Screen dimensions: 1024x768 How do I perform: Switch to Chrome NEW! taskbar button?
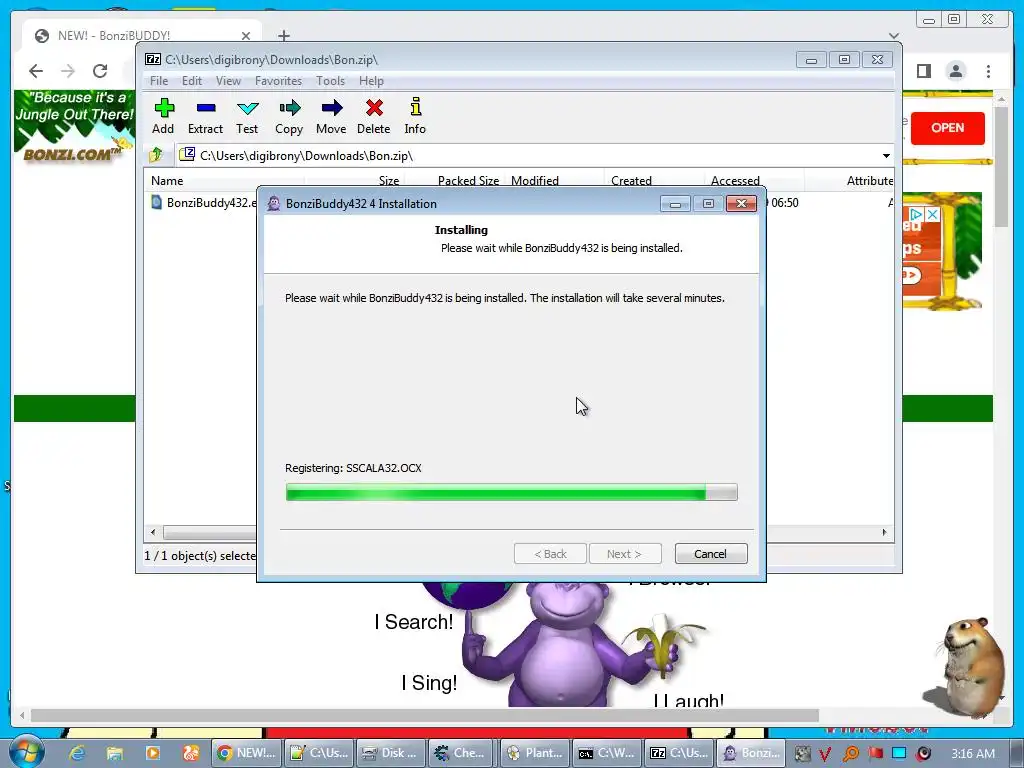pos(248,753)
